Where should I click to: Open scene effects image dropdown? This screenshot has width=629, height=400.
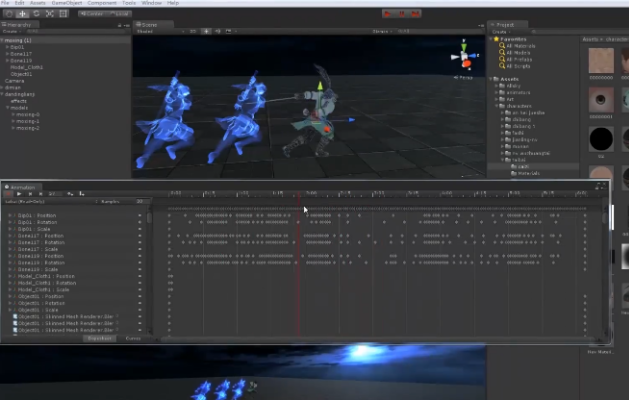coord(230,31)
